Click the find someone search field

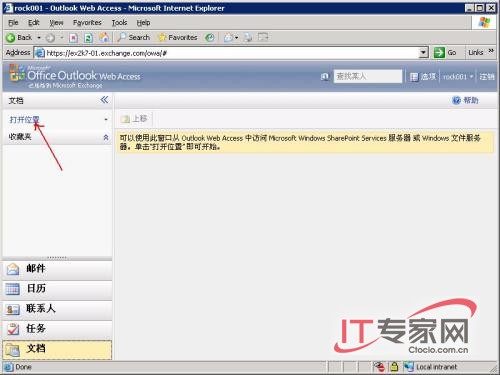pyautogui.click(x=368, y=76)
